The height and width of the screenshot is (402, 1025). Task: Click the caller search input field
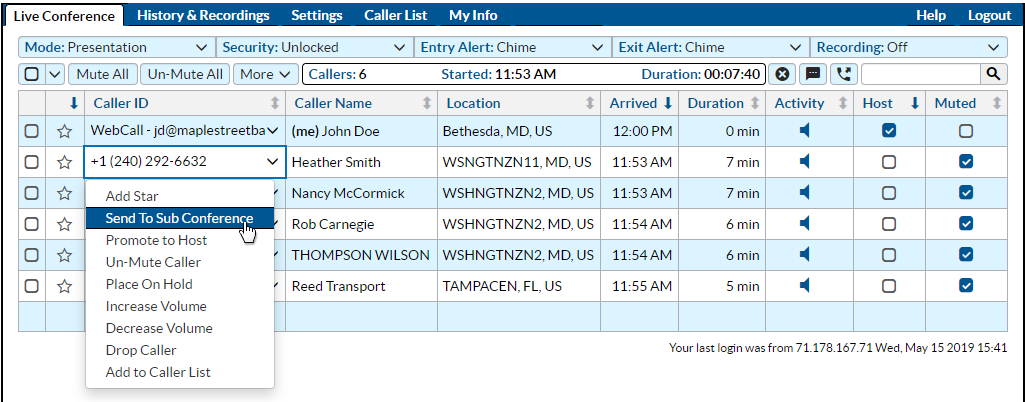(x=921, y=75)
